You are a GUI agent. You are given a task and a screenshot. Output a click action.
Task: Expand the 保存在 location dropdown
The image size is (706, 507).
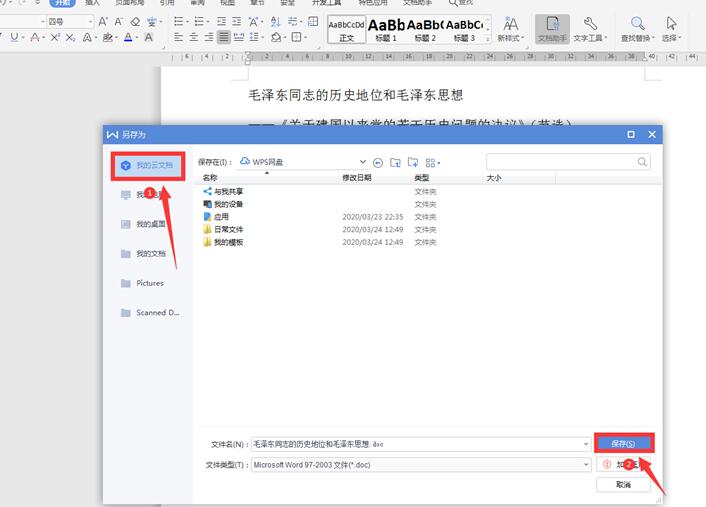[x=362, y=161]
